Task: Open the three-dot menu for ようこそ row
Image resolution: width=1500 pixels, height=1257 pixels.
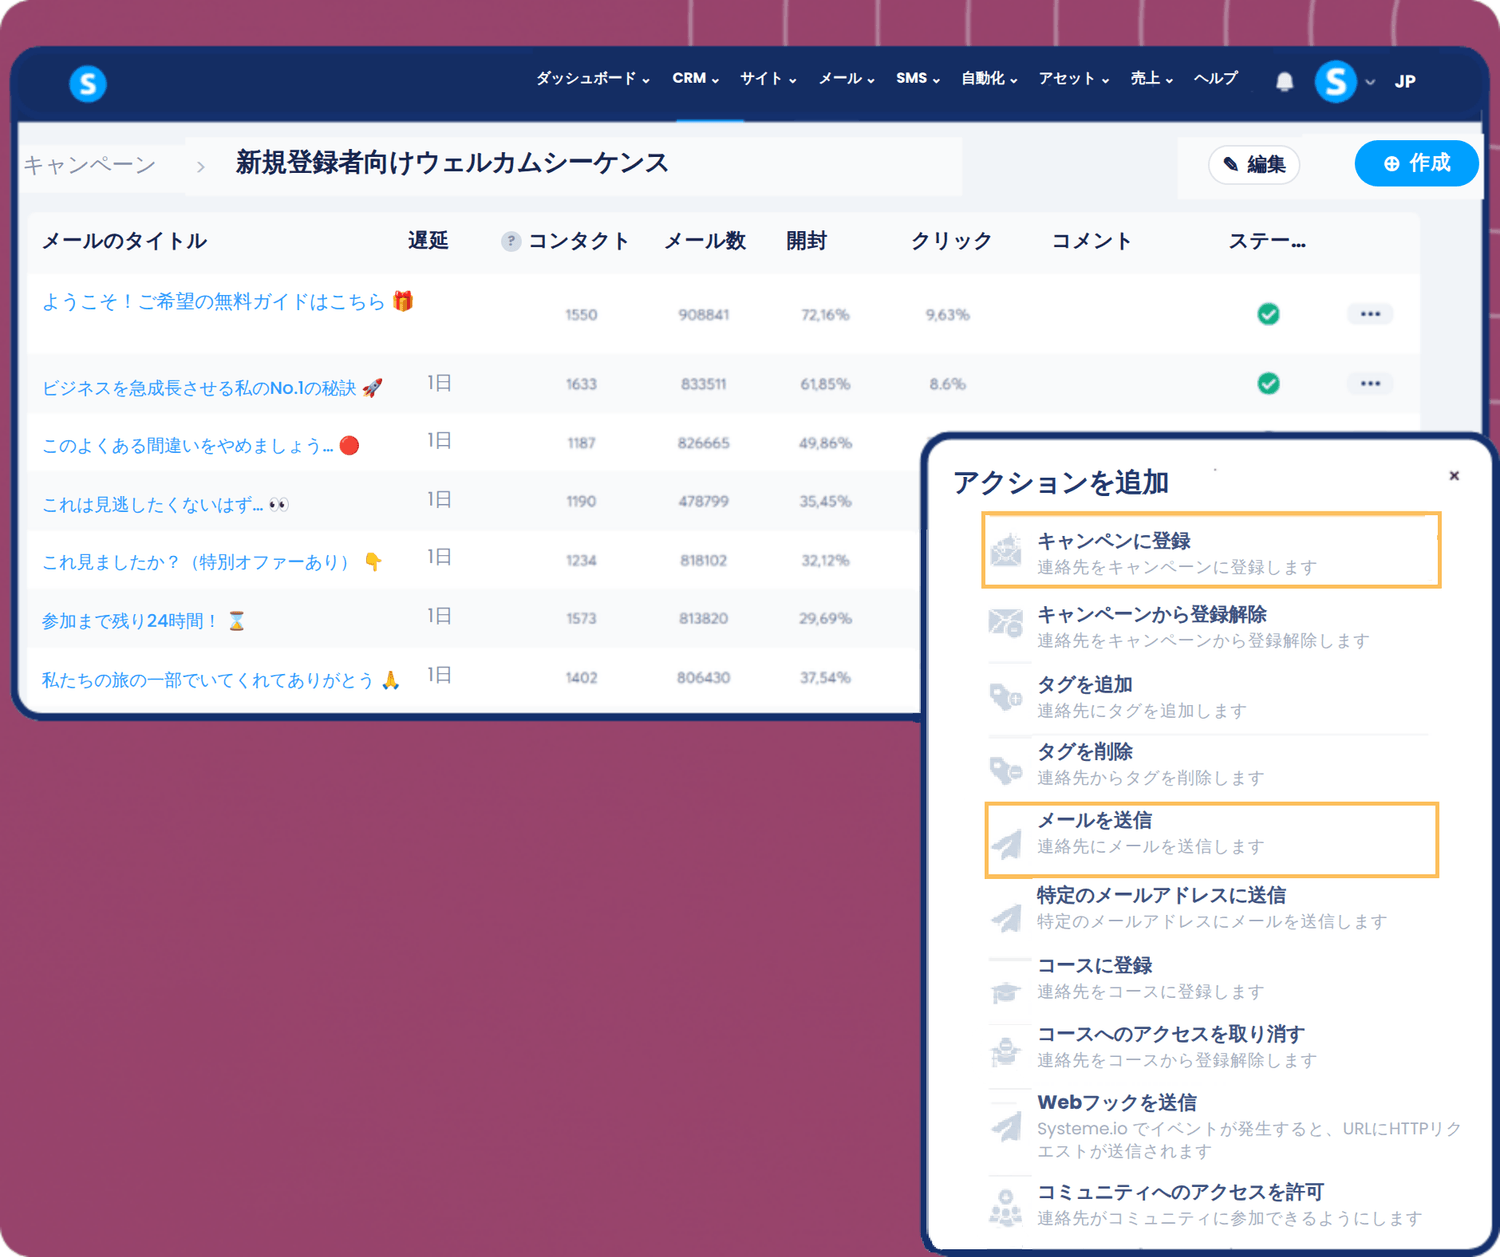Action: (1370, 314)
